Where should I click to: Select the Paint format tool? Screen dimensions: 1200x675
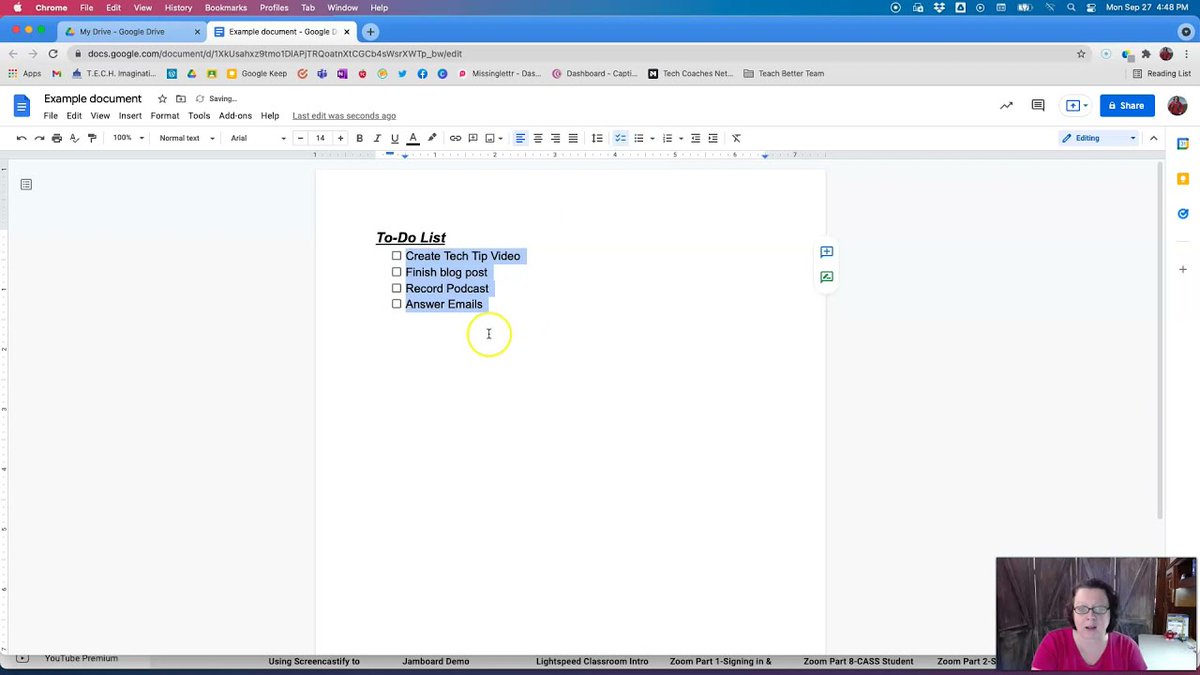point(93,138)
